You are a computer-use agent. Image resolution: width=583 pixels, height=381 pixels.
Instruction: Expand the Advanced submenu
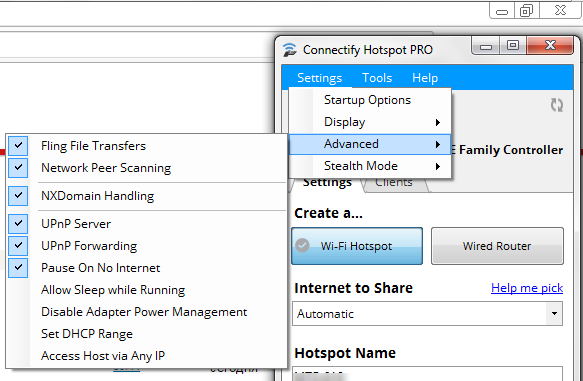point(370,144)
